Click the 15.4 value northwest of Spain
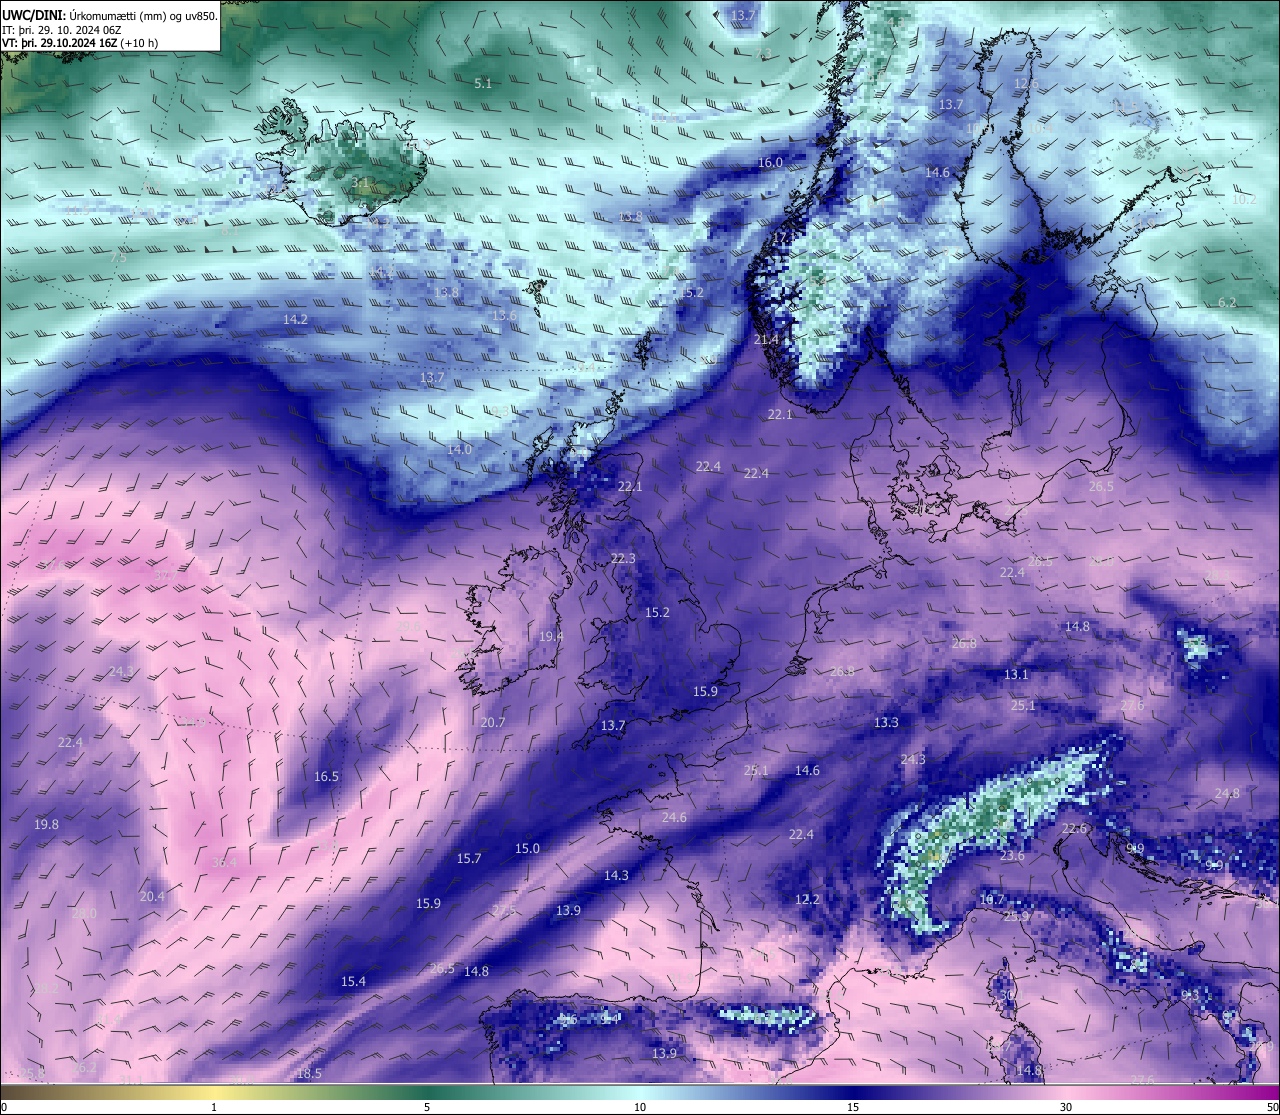Viewport: 1280px width, 1115px height. (353, 982)
